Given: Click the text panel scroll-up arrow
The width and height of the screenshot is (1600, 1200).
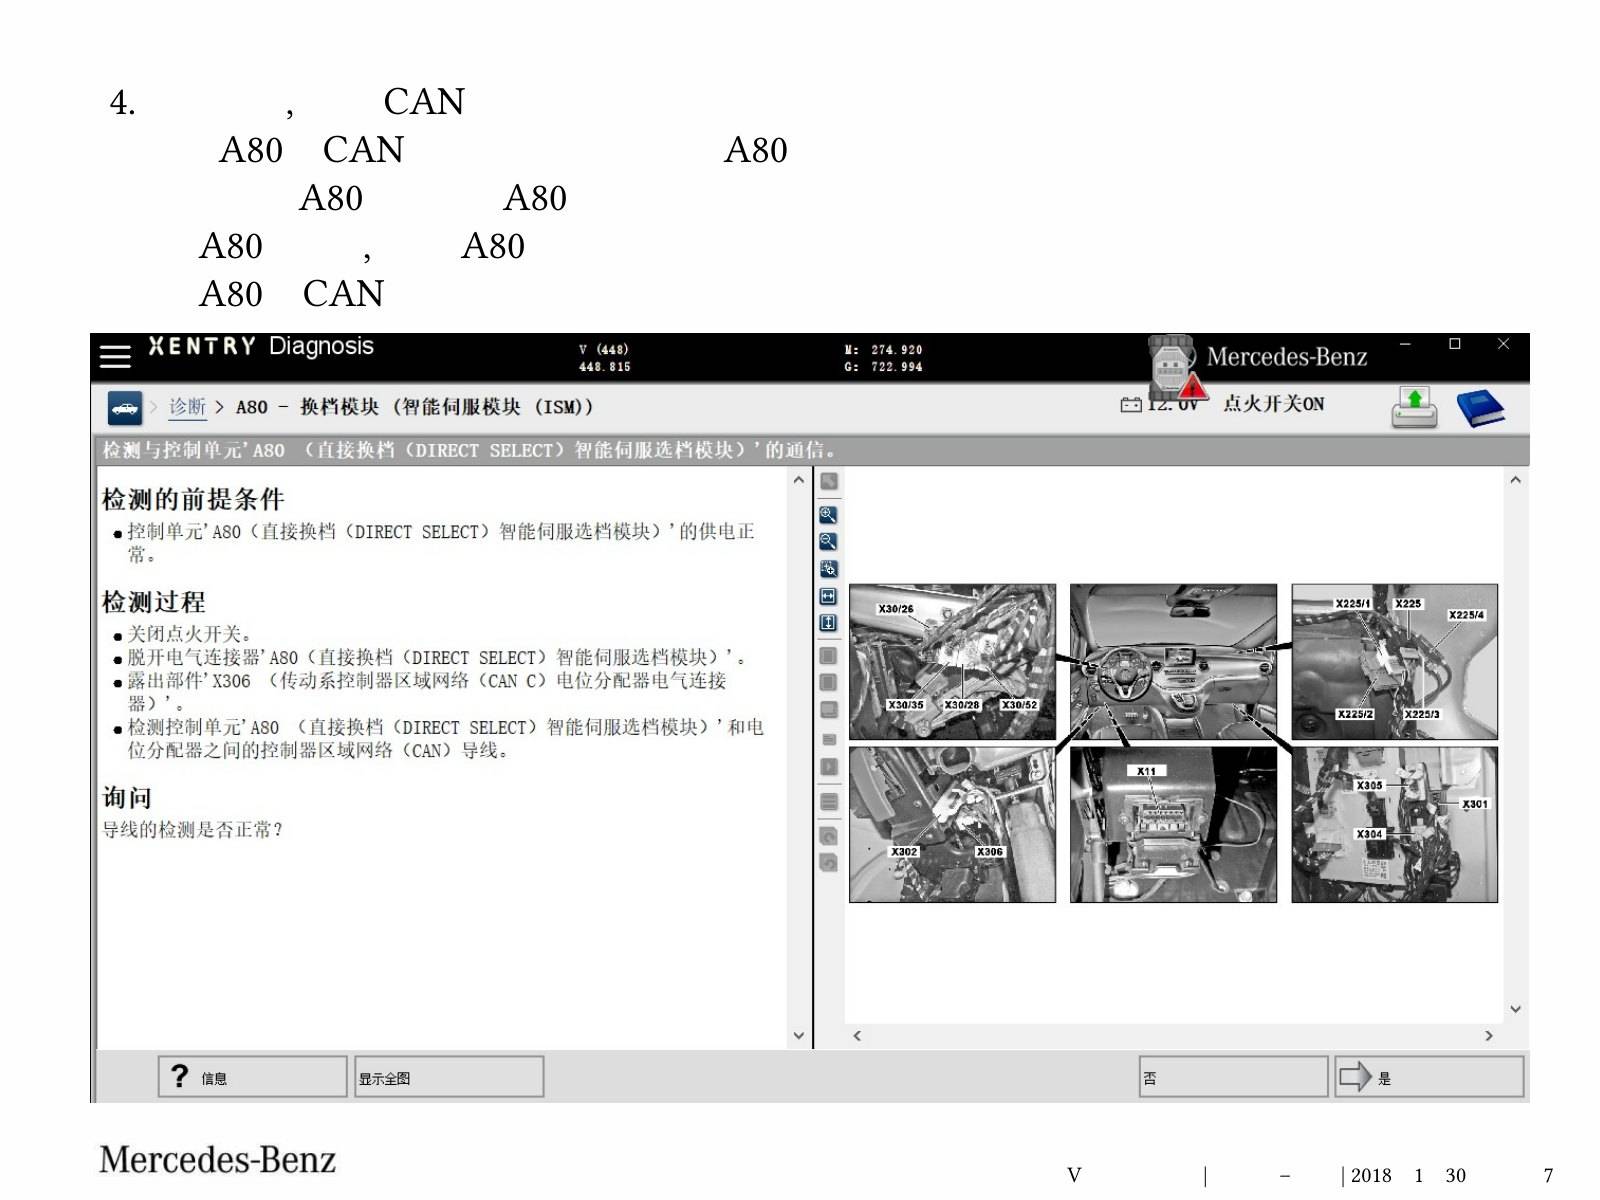Looking at the screenshot, I should (x=798, y=480).
